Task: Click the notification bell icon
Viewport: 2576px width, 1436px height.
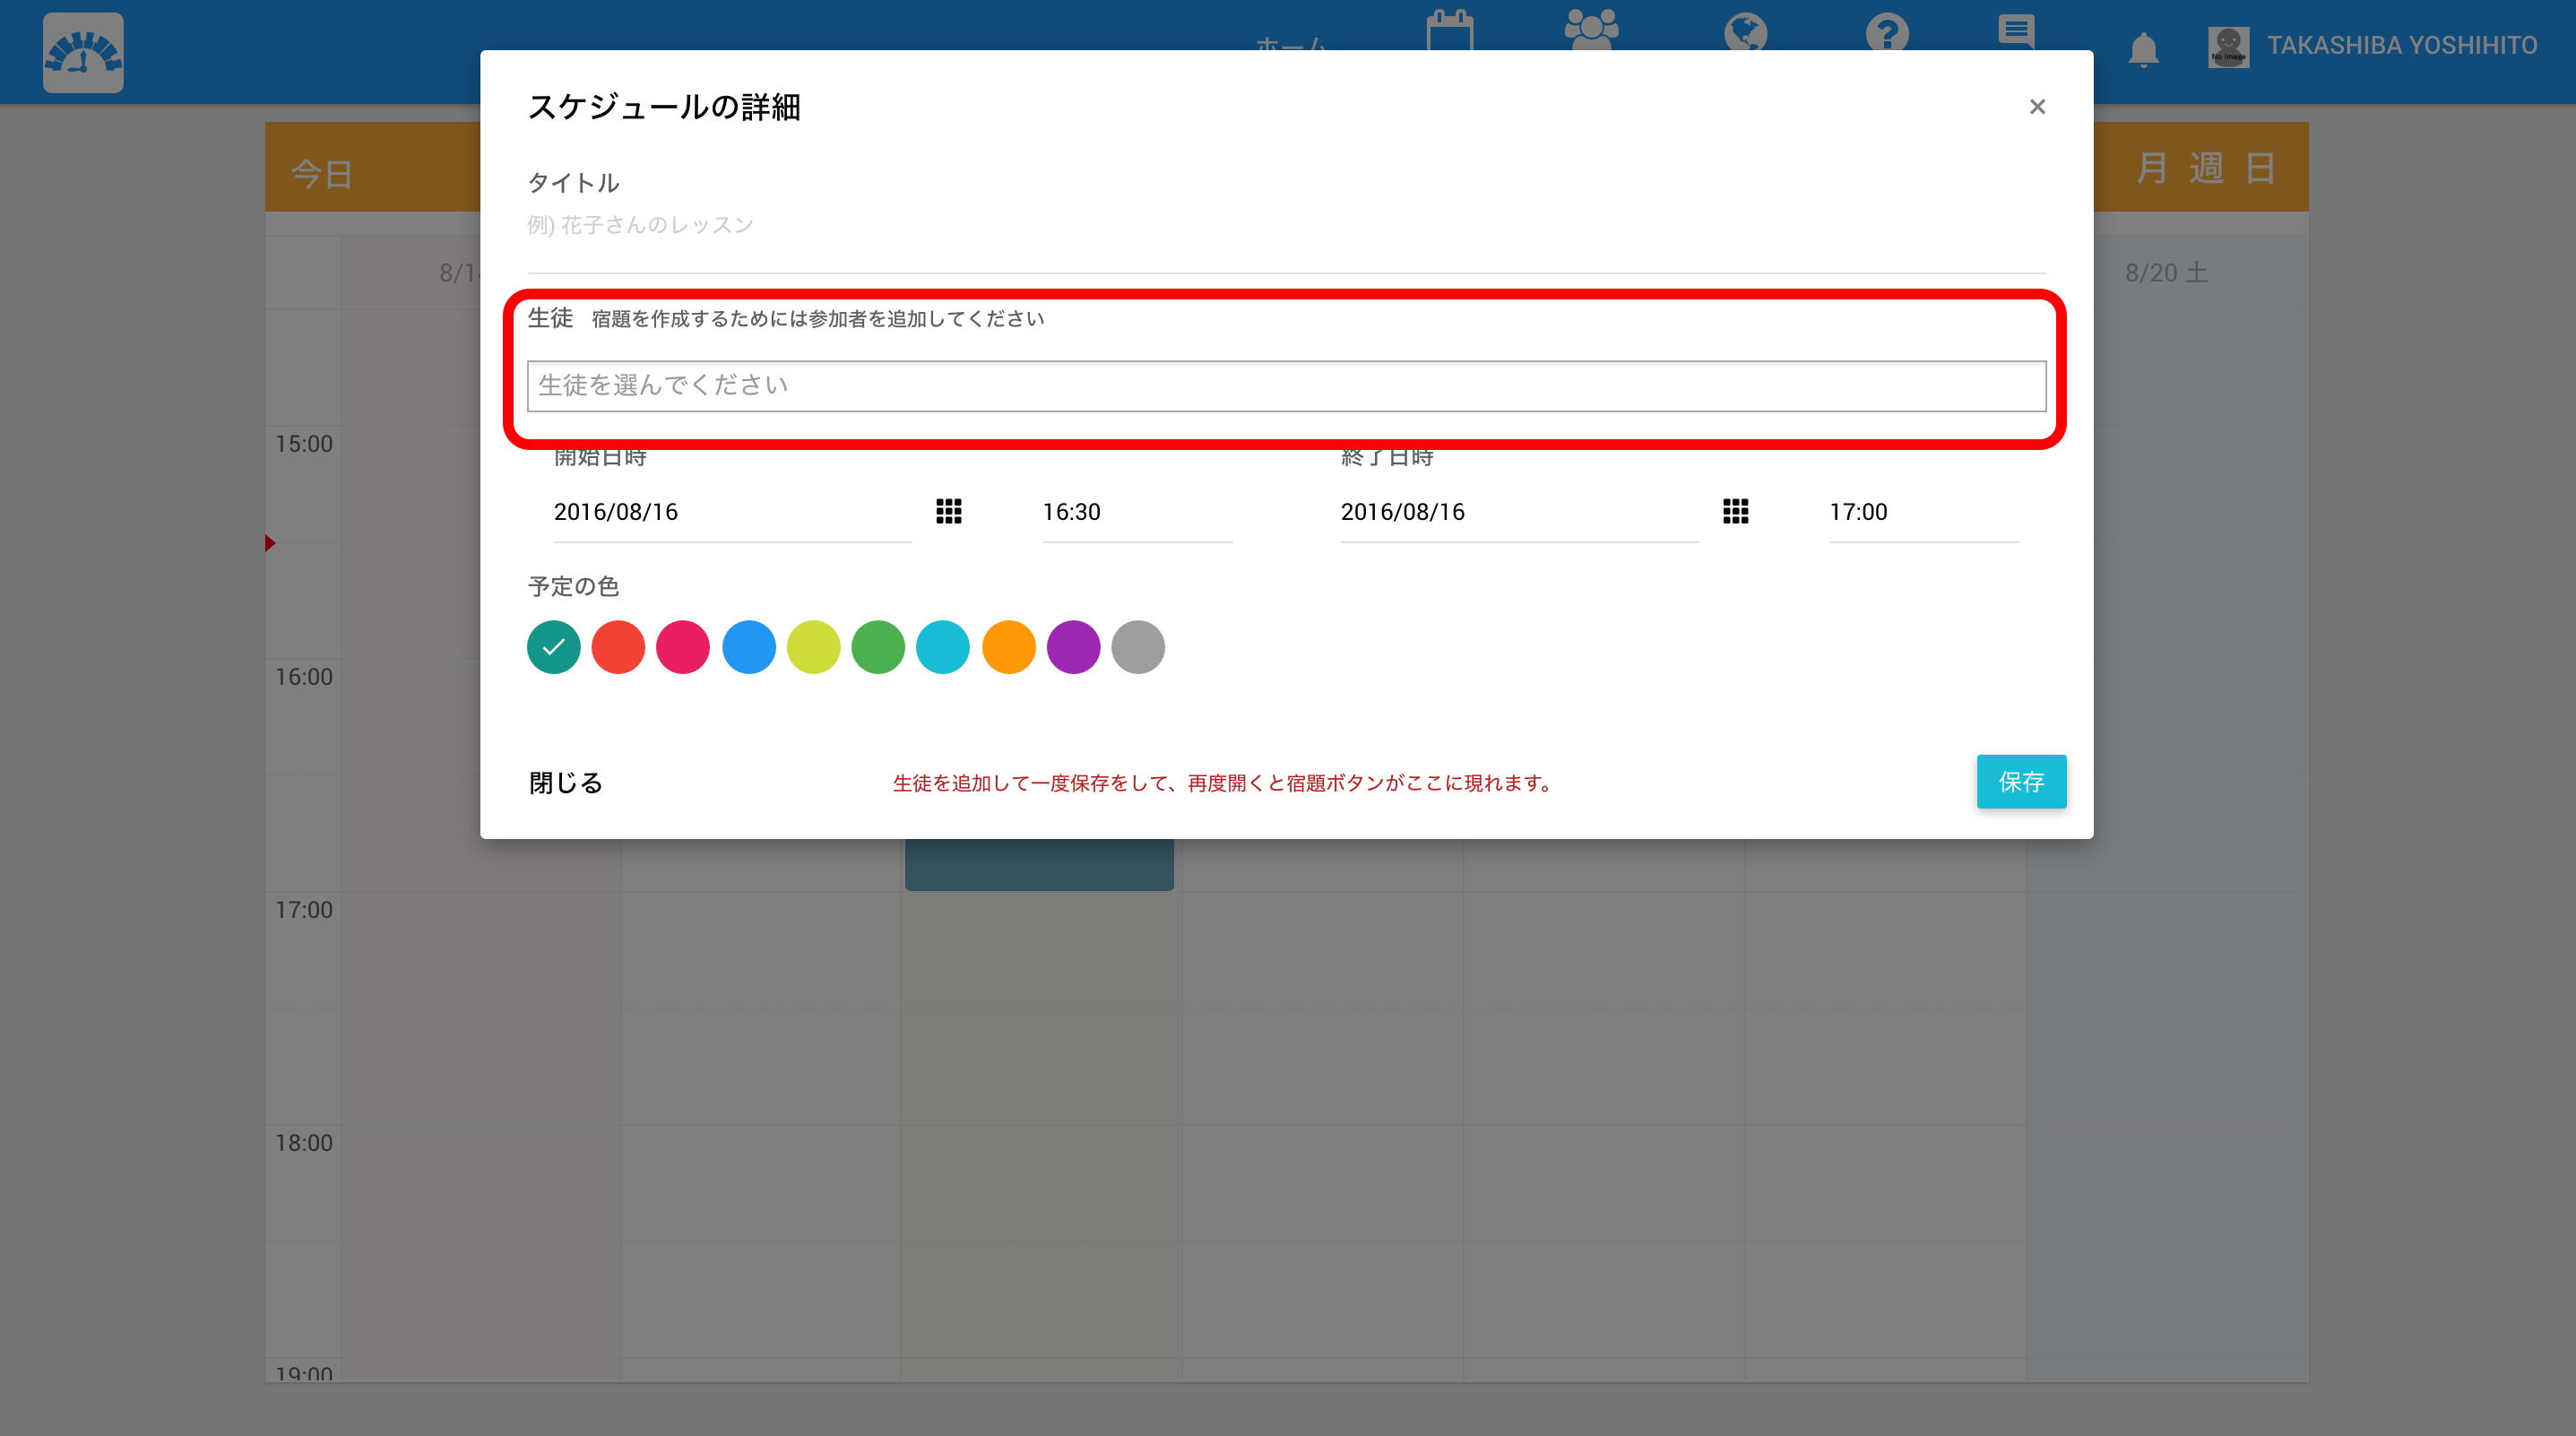Action: [x=2143, y=48]
